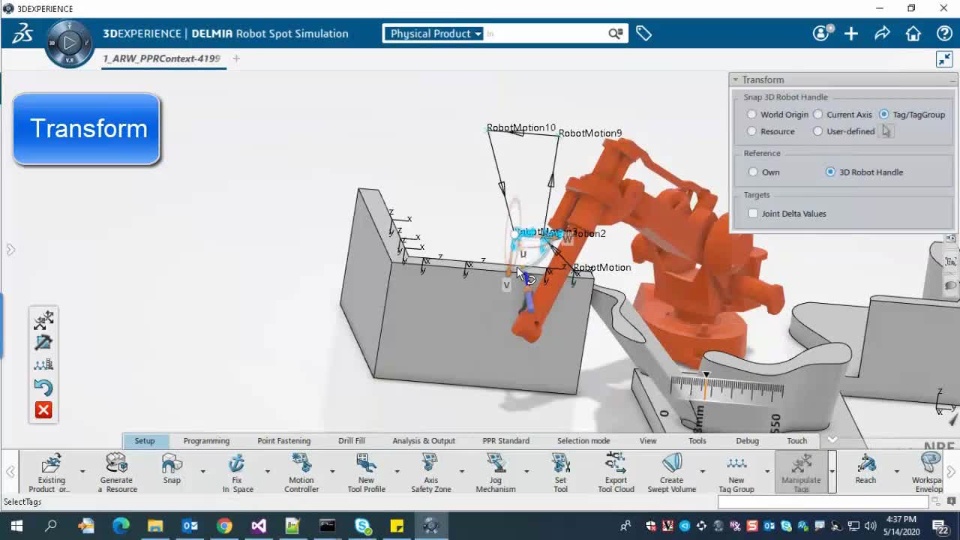Click in the top search field
Viewport: 960px width, 540px height.
point(545,34)
